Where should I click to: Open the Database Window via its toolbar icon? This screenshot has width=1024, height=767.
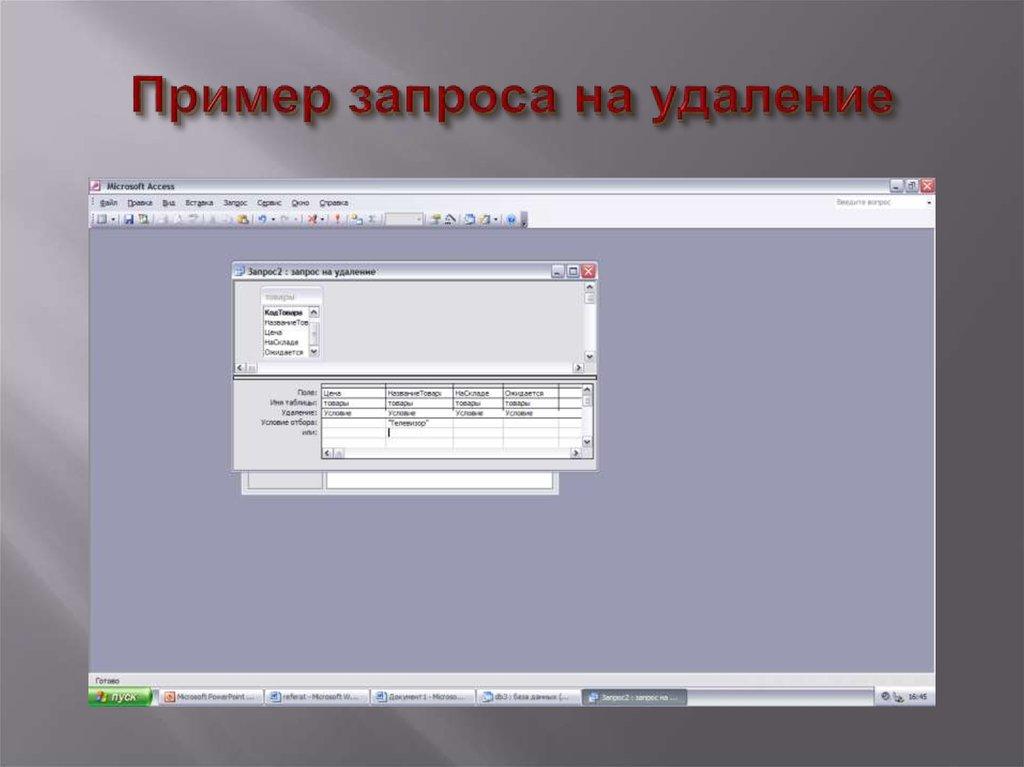(x=469, y=217)
